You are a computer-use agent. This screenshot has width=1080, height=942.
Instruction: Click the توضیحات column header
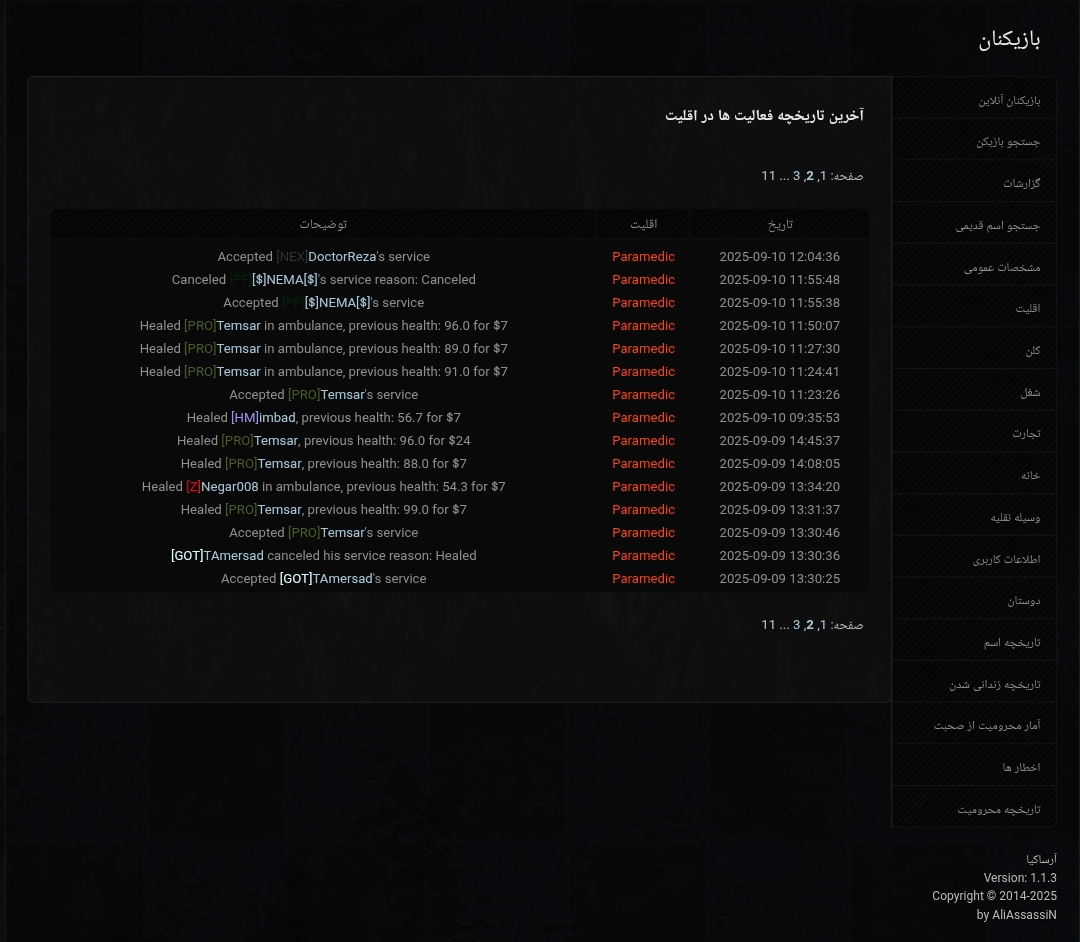pyautogui.click(x=323, y=224)
